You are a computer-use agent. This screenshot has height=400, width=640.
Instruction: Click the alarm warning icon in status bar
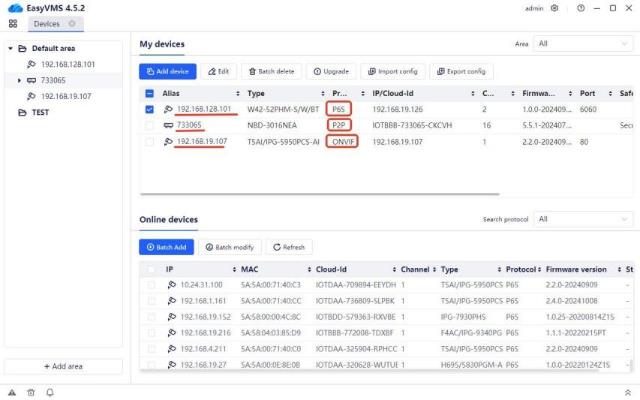12,391
